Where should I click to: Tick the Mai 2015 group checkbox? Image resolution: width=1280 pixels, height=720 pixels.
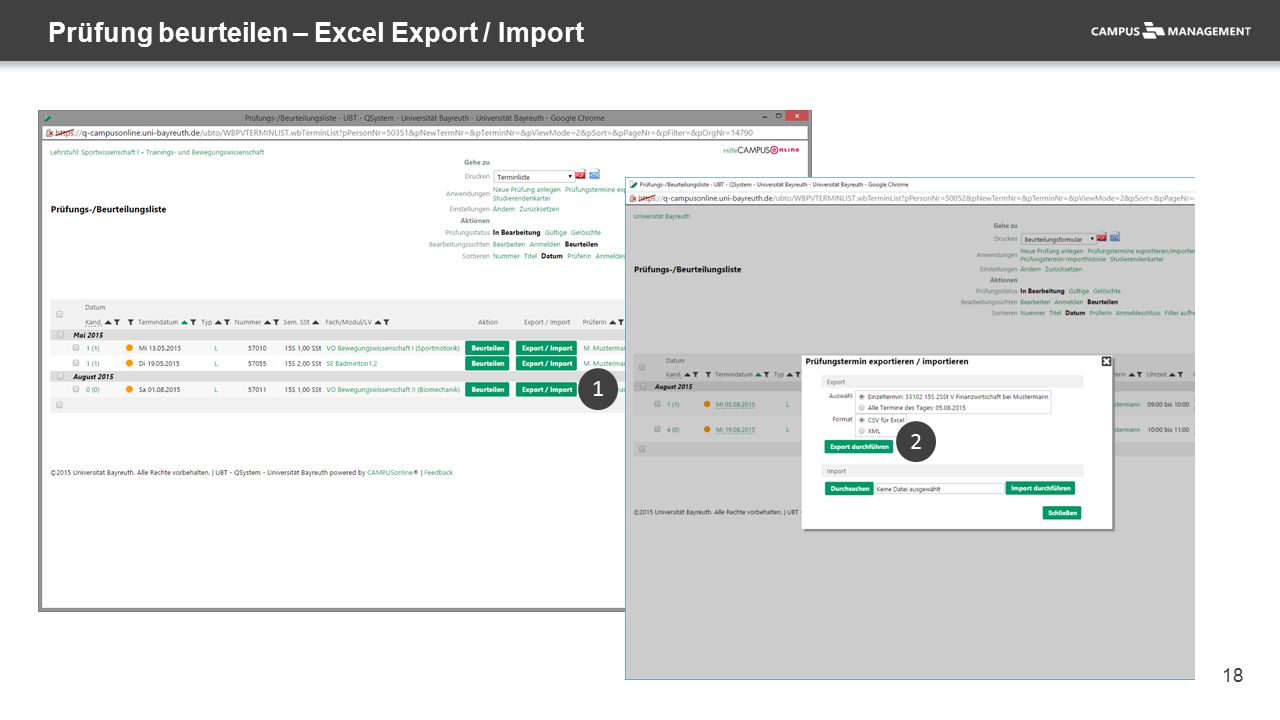pyautogui.click(x=59, y=335)
